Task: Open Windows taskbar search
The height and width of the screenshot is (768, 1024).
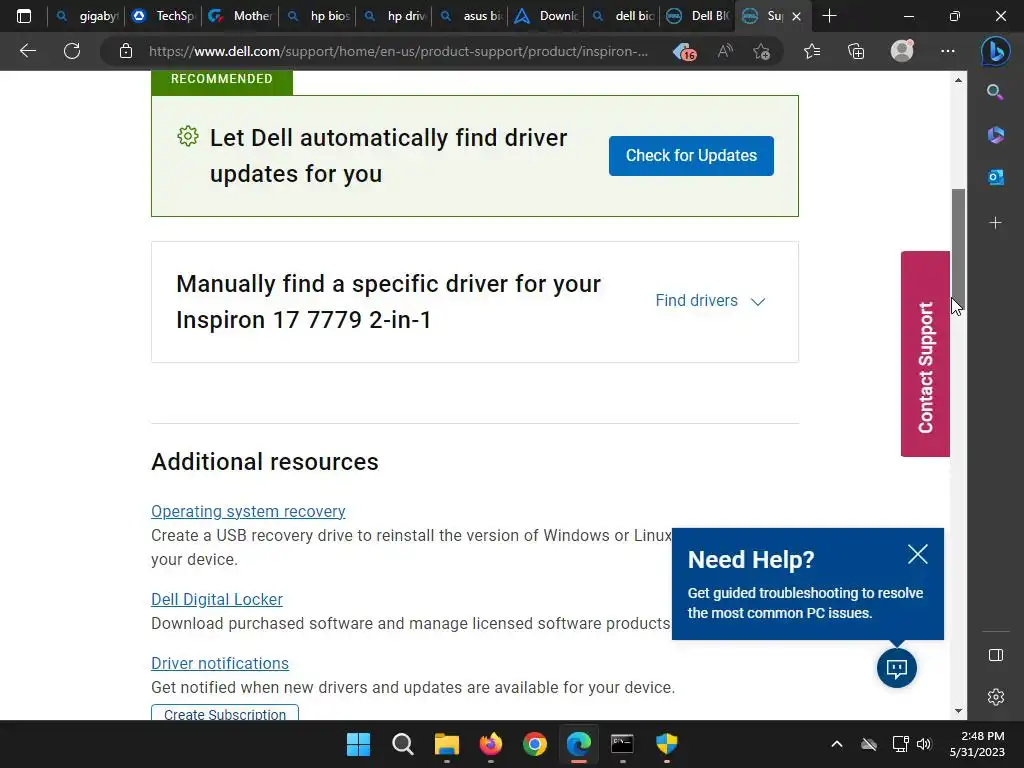Action: point(402,744)
